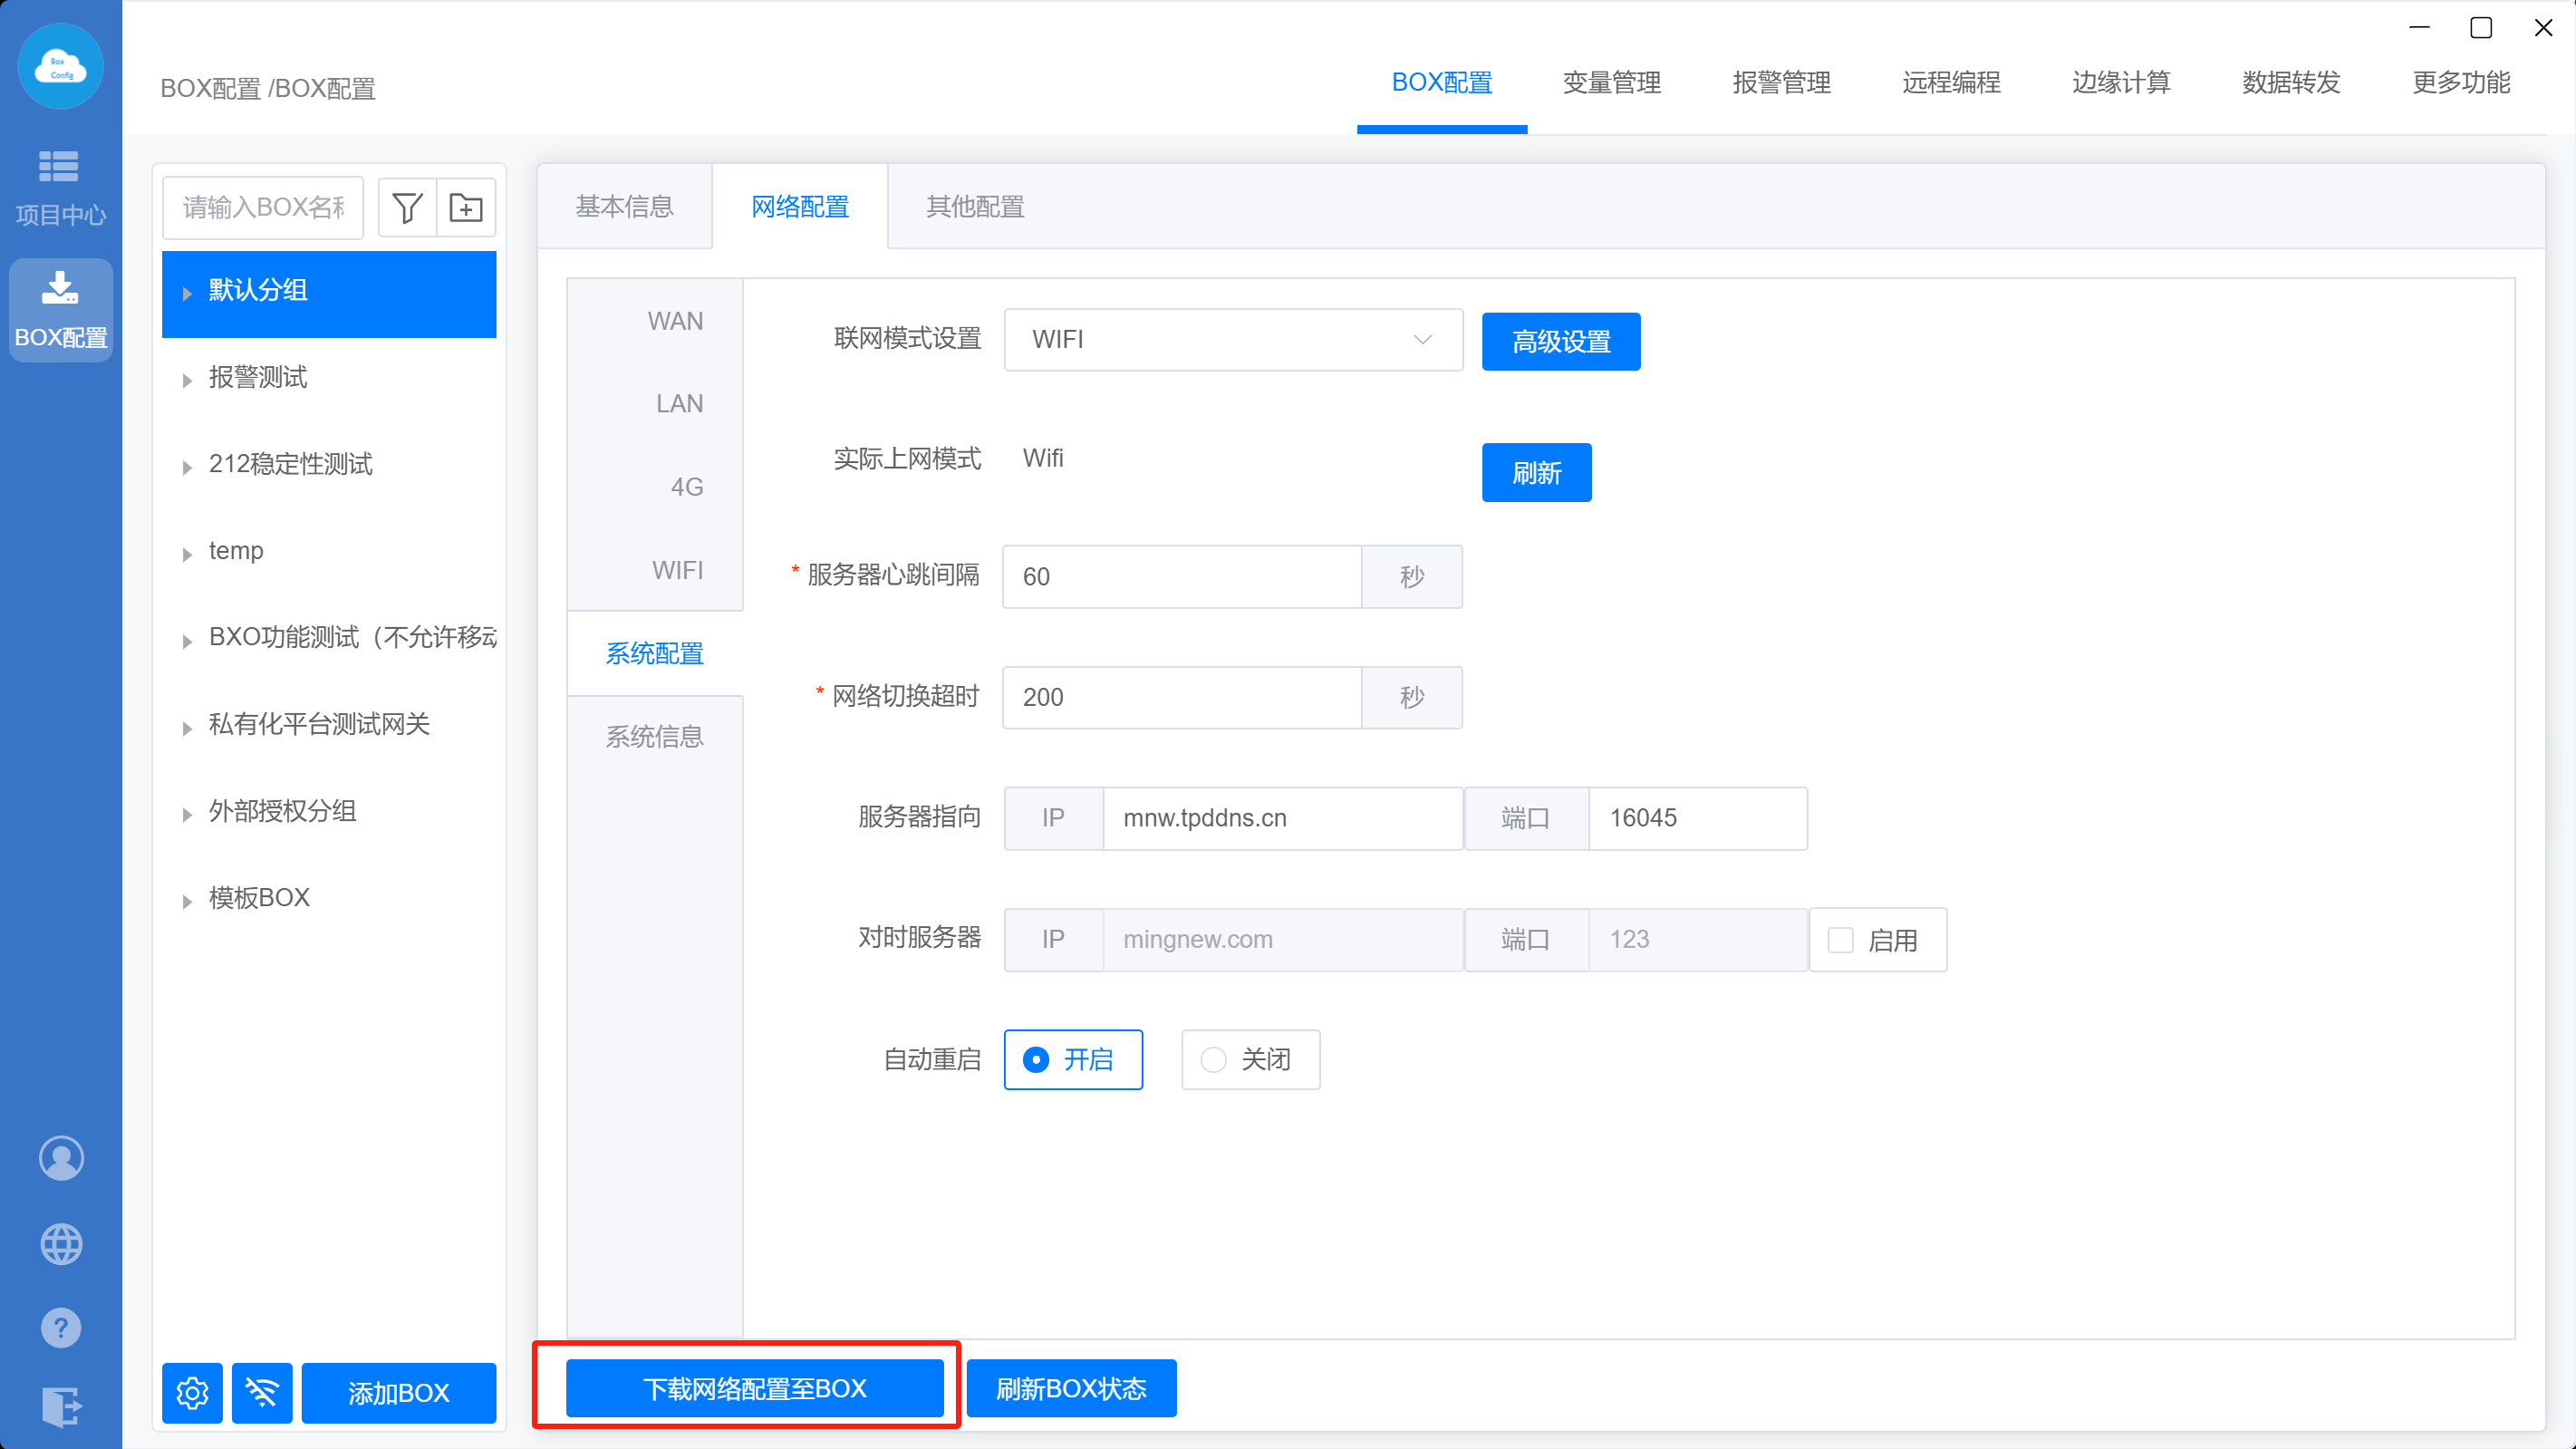Click the 服务器心跳间隔 value field
Viewport: 2576px width, 1449px height.
pyautogui.click(x=1182, y=577)
